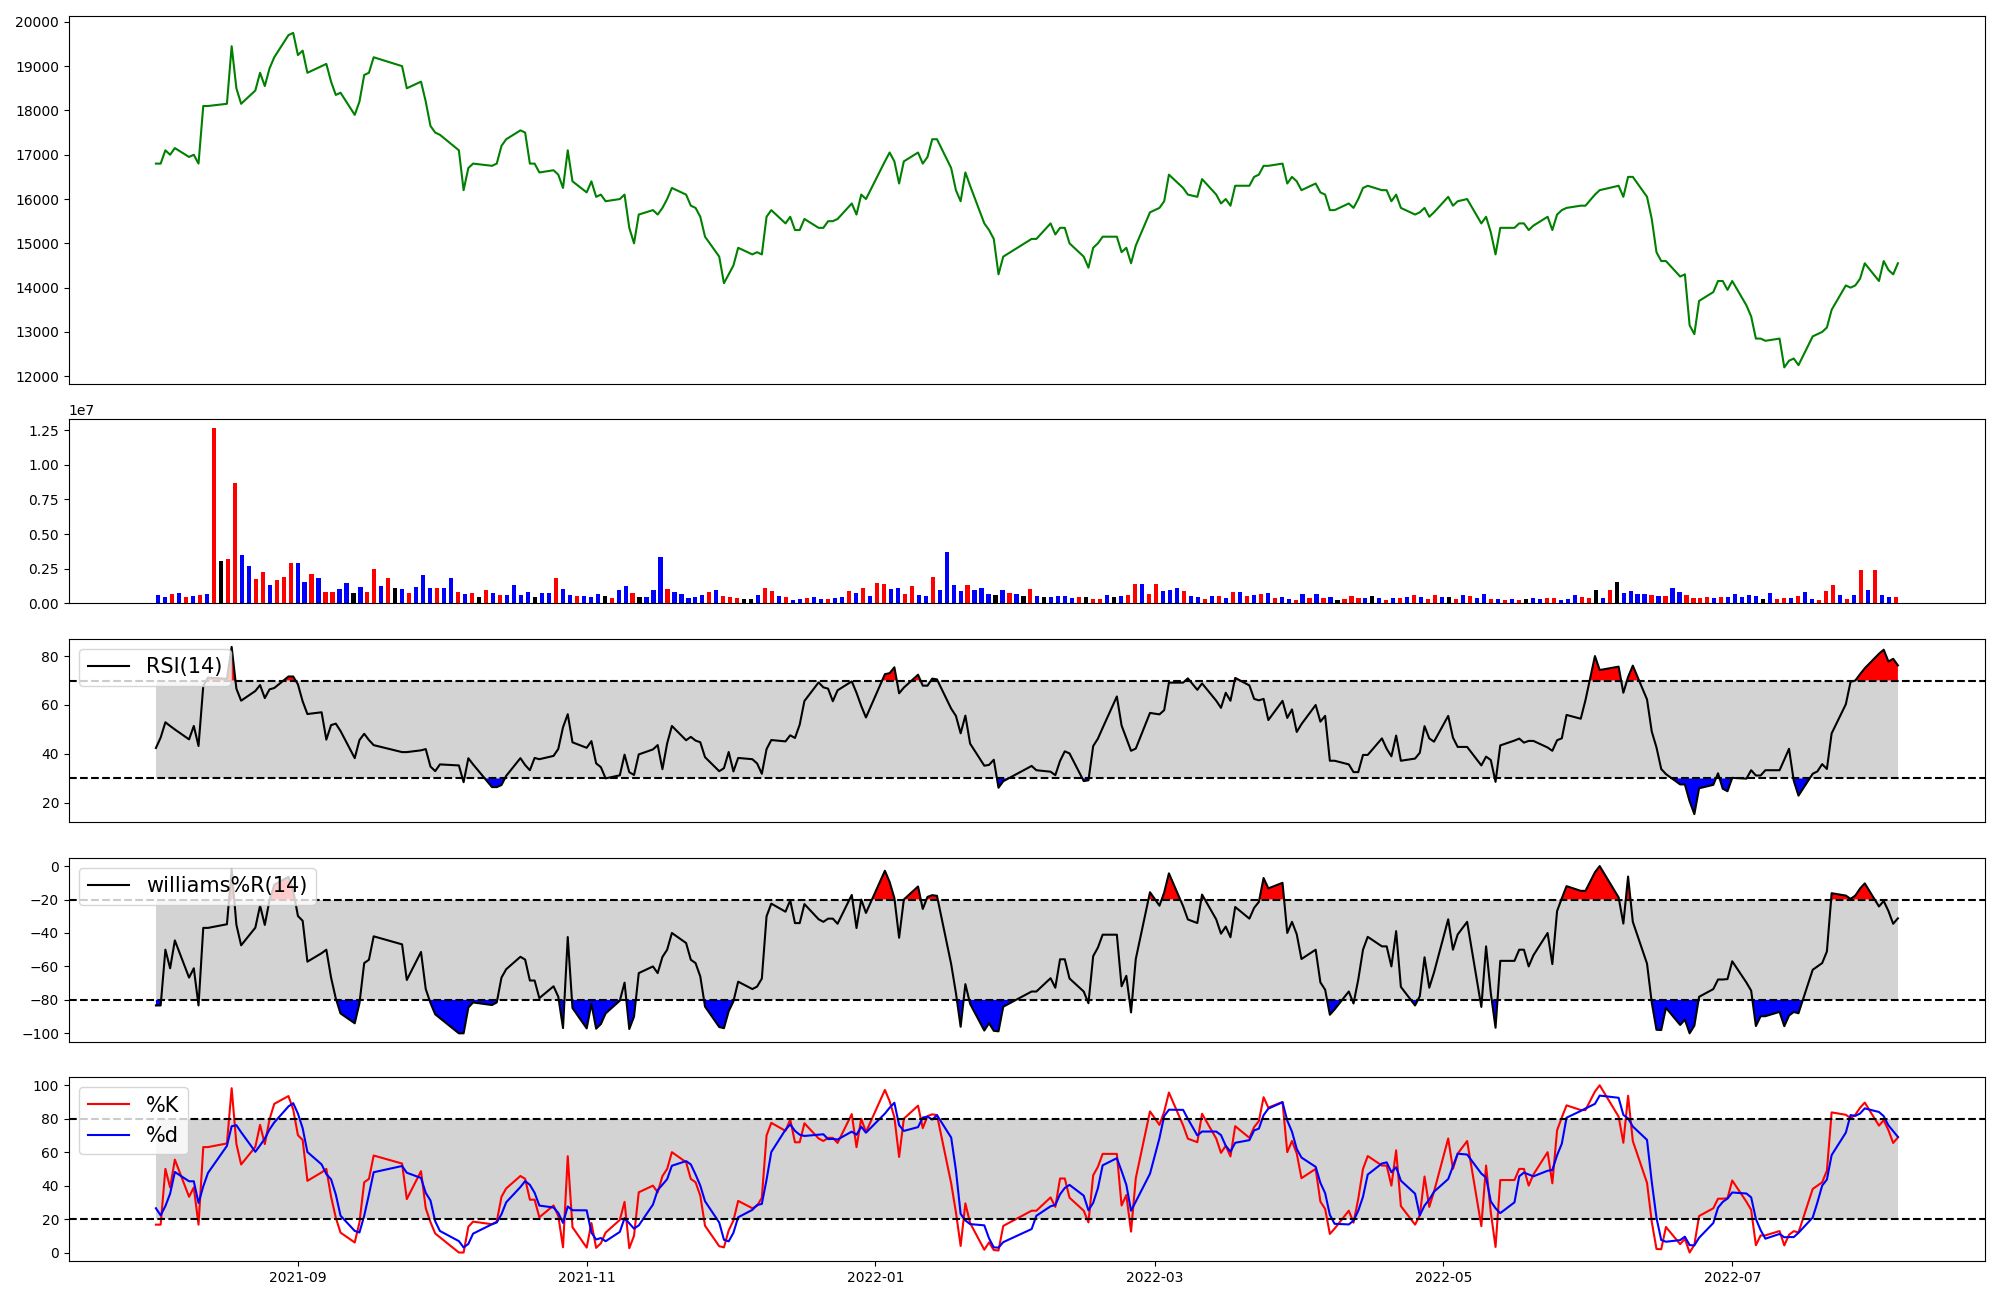The width and height of the screenshot is (2000, 1300).
Task: Click the 2021-11 x-axis date label
Action: click(587, 1277)
